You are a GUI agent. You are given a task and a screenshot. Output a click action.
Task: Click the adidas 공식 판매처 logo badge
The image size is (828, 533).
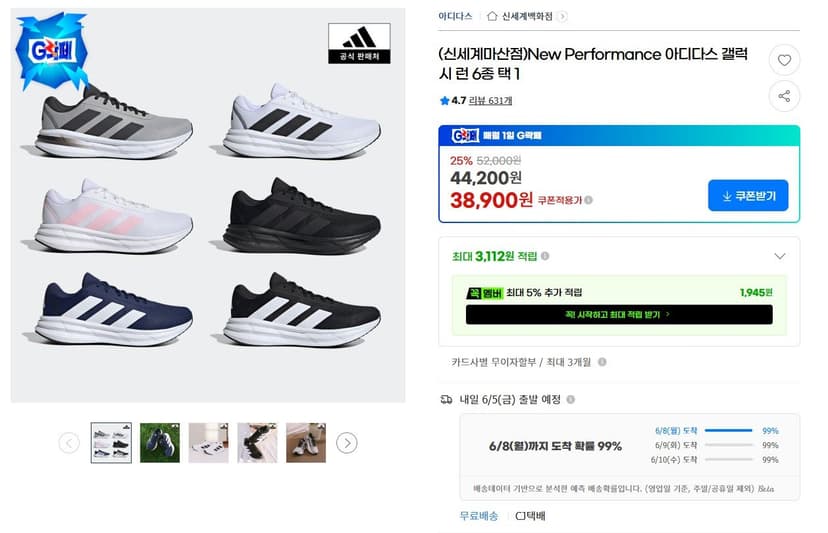[359, 43]
